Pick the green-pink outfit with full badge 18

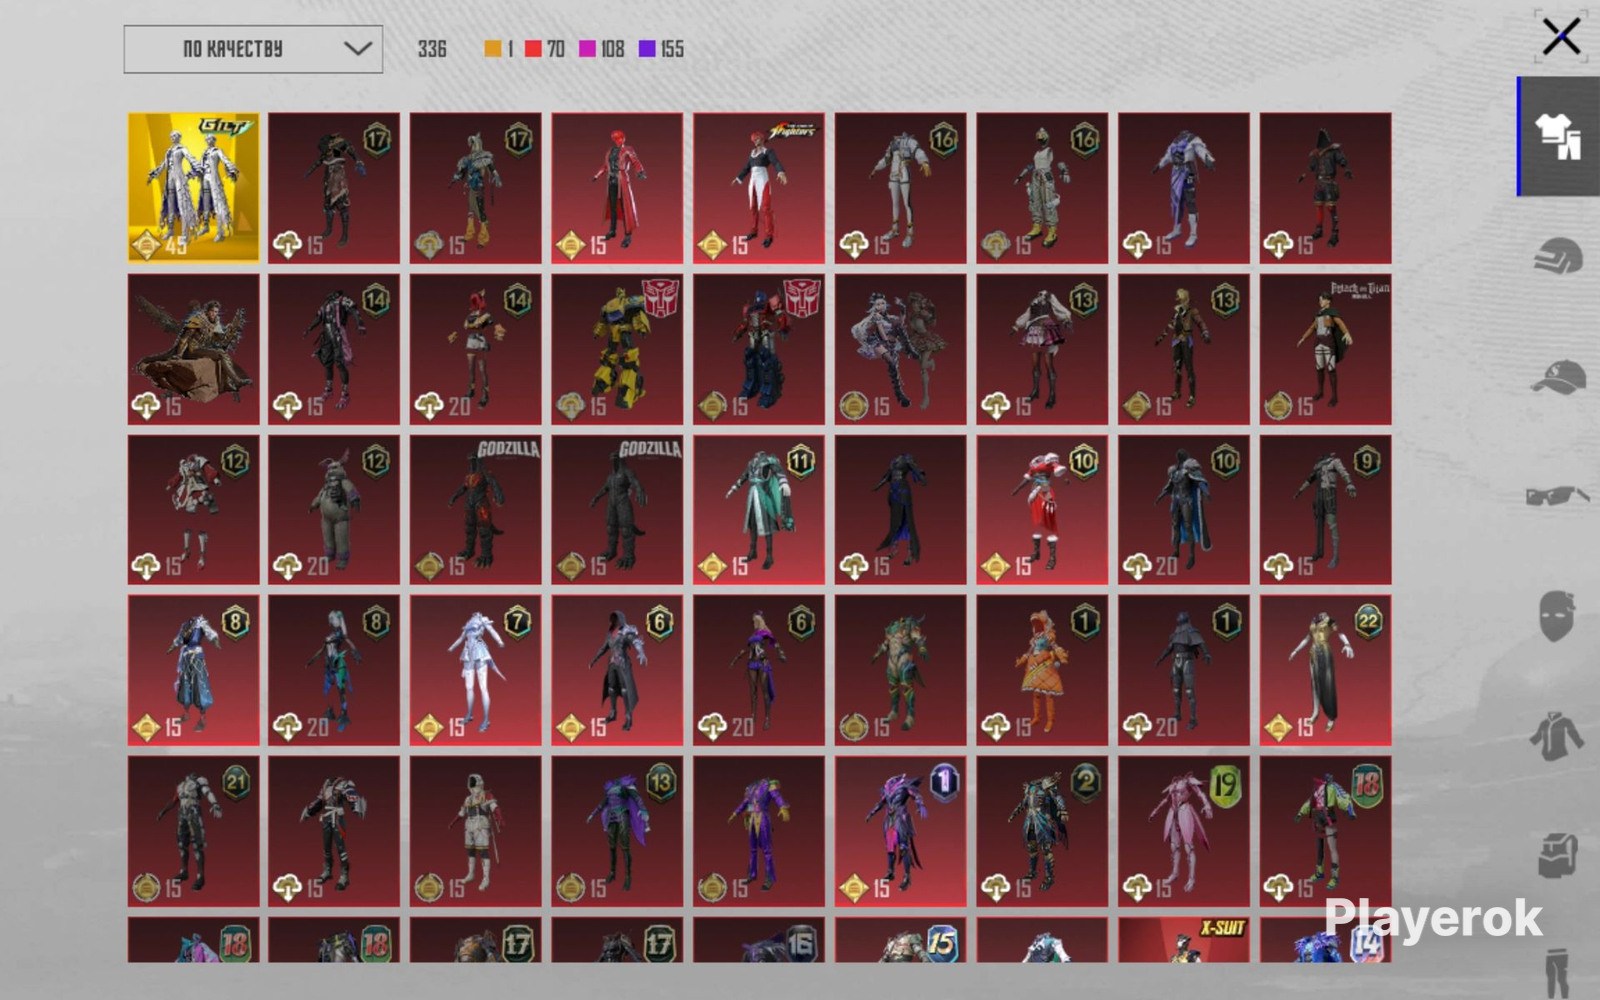coord(1325,831)
